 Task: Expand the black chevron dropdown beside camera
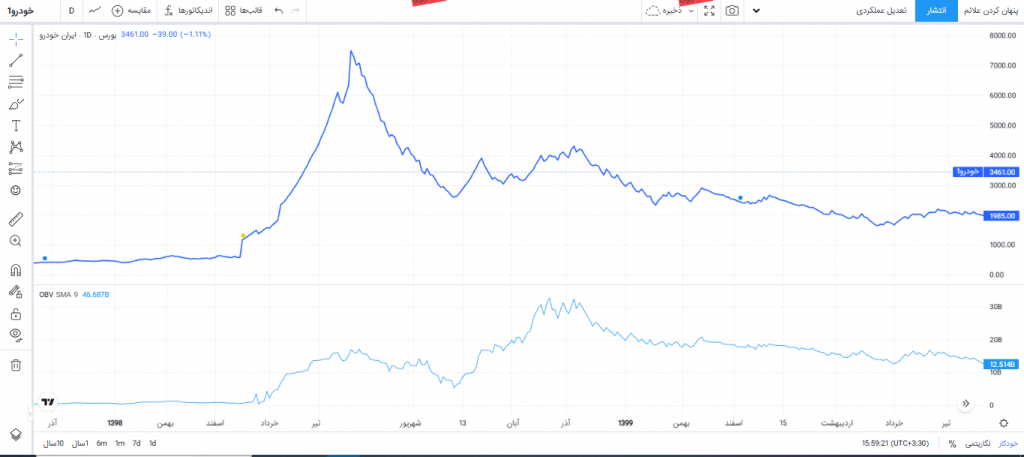pos(756,10)
